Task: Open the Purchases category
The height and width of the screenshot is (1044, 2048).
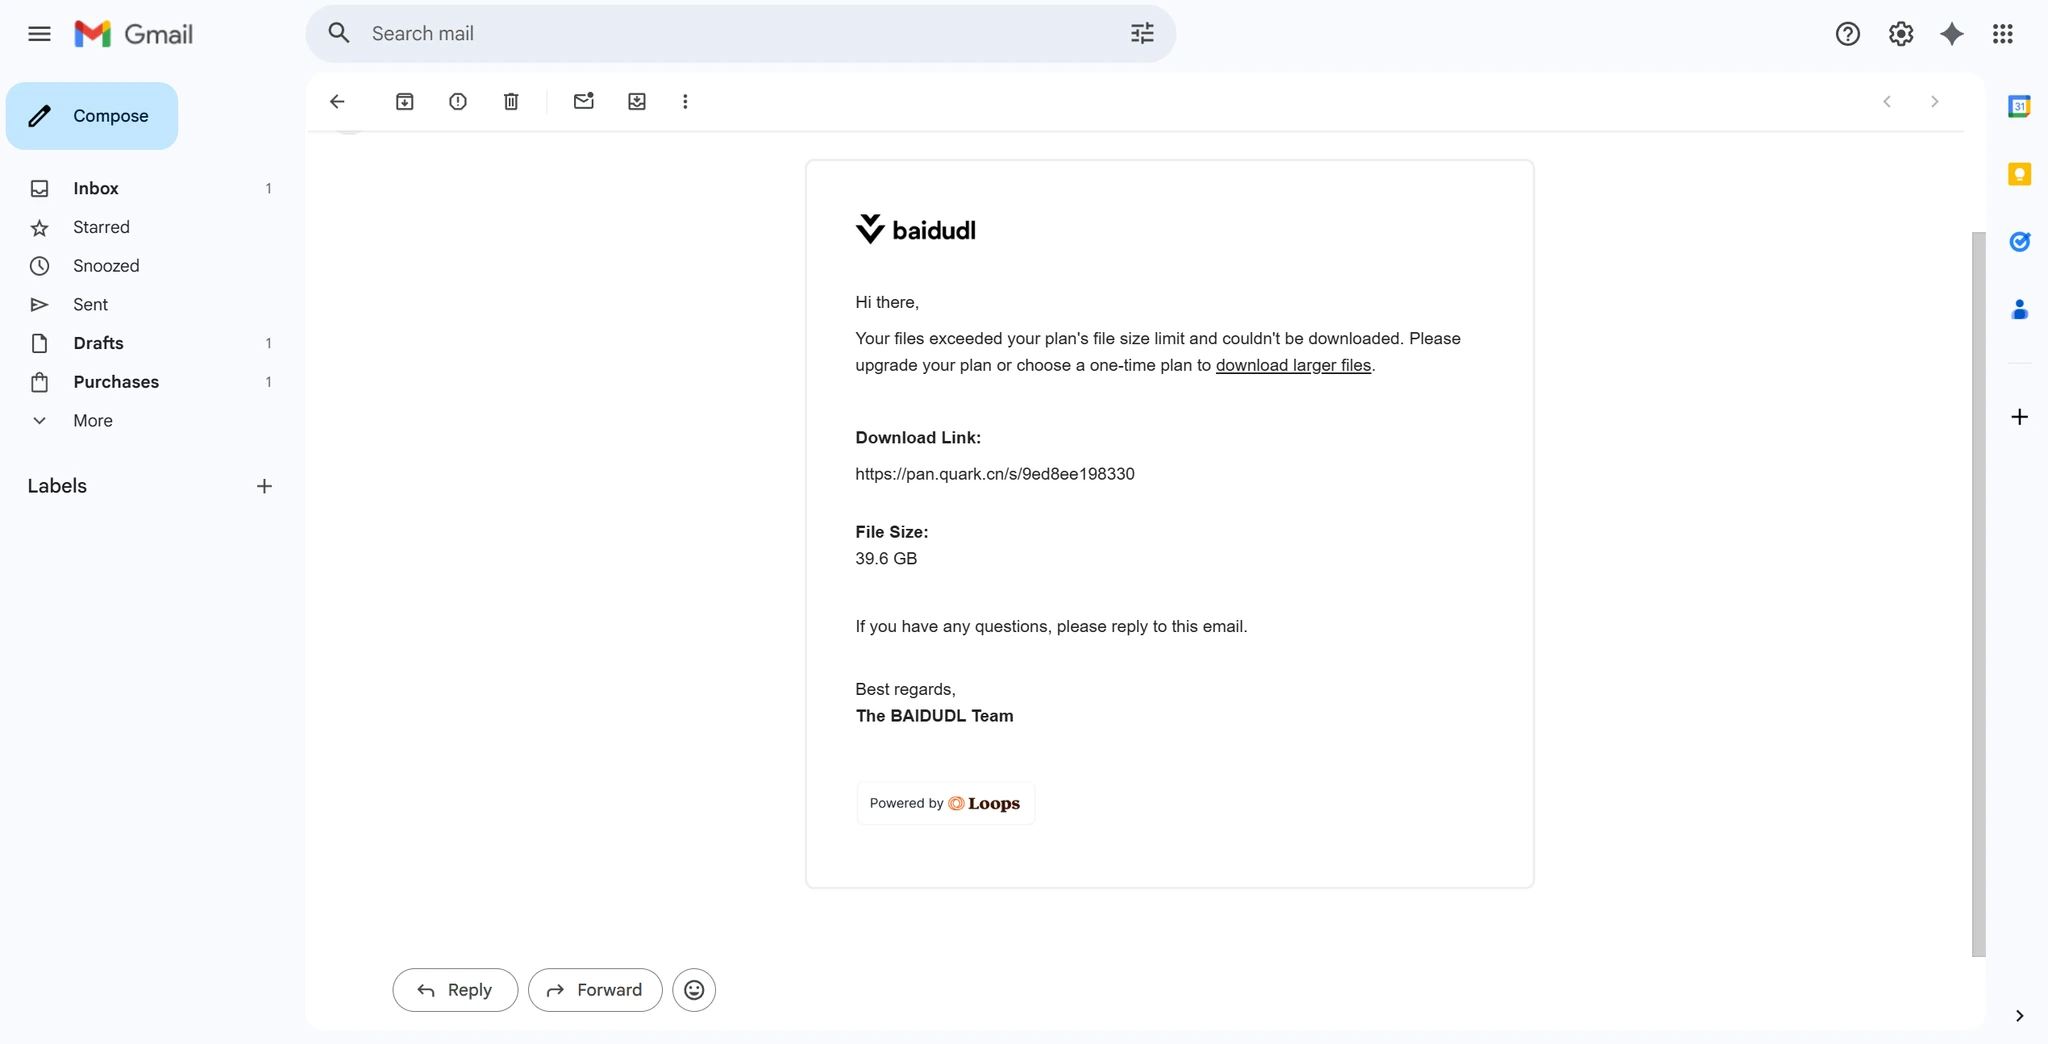Action: tap(115, 382)
